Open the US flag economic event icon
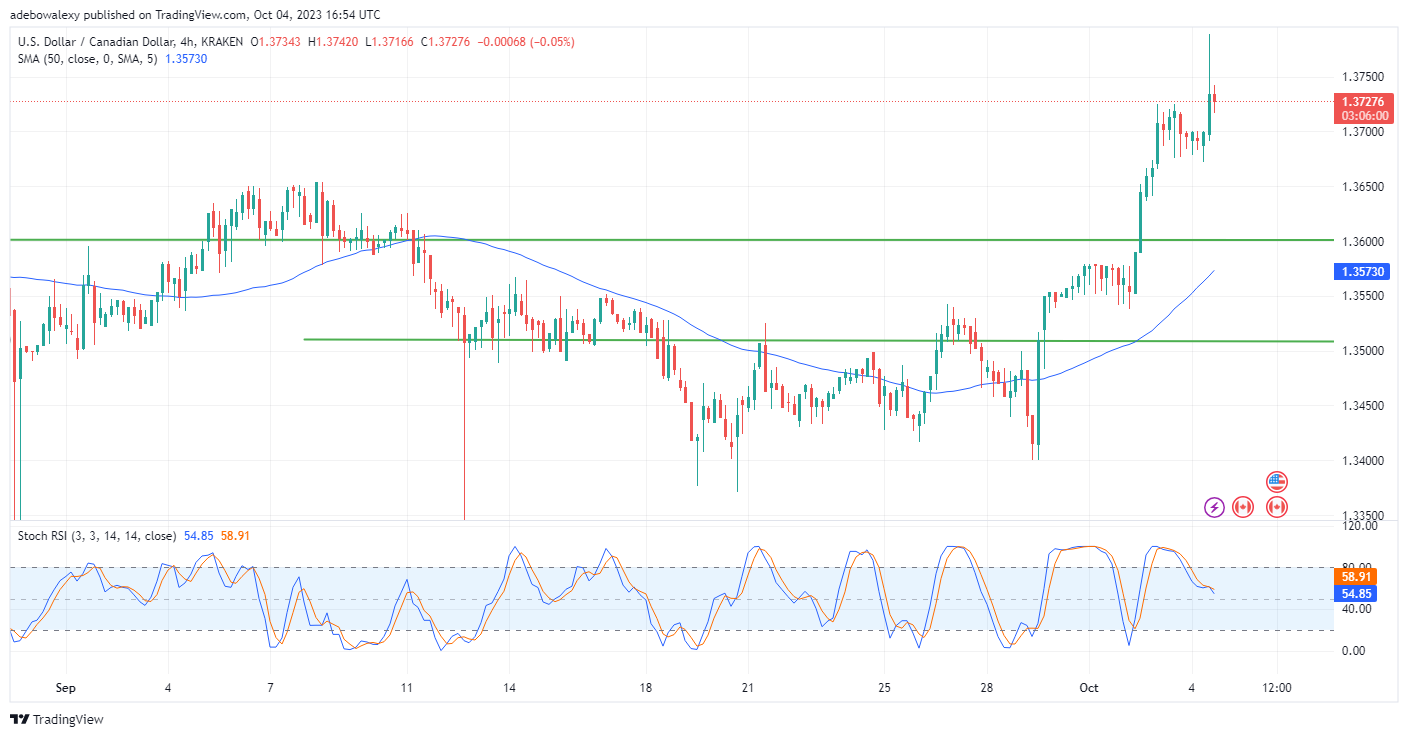 click(1276, 482)
